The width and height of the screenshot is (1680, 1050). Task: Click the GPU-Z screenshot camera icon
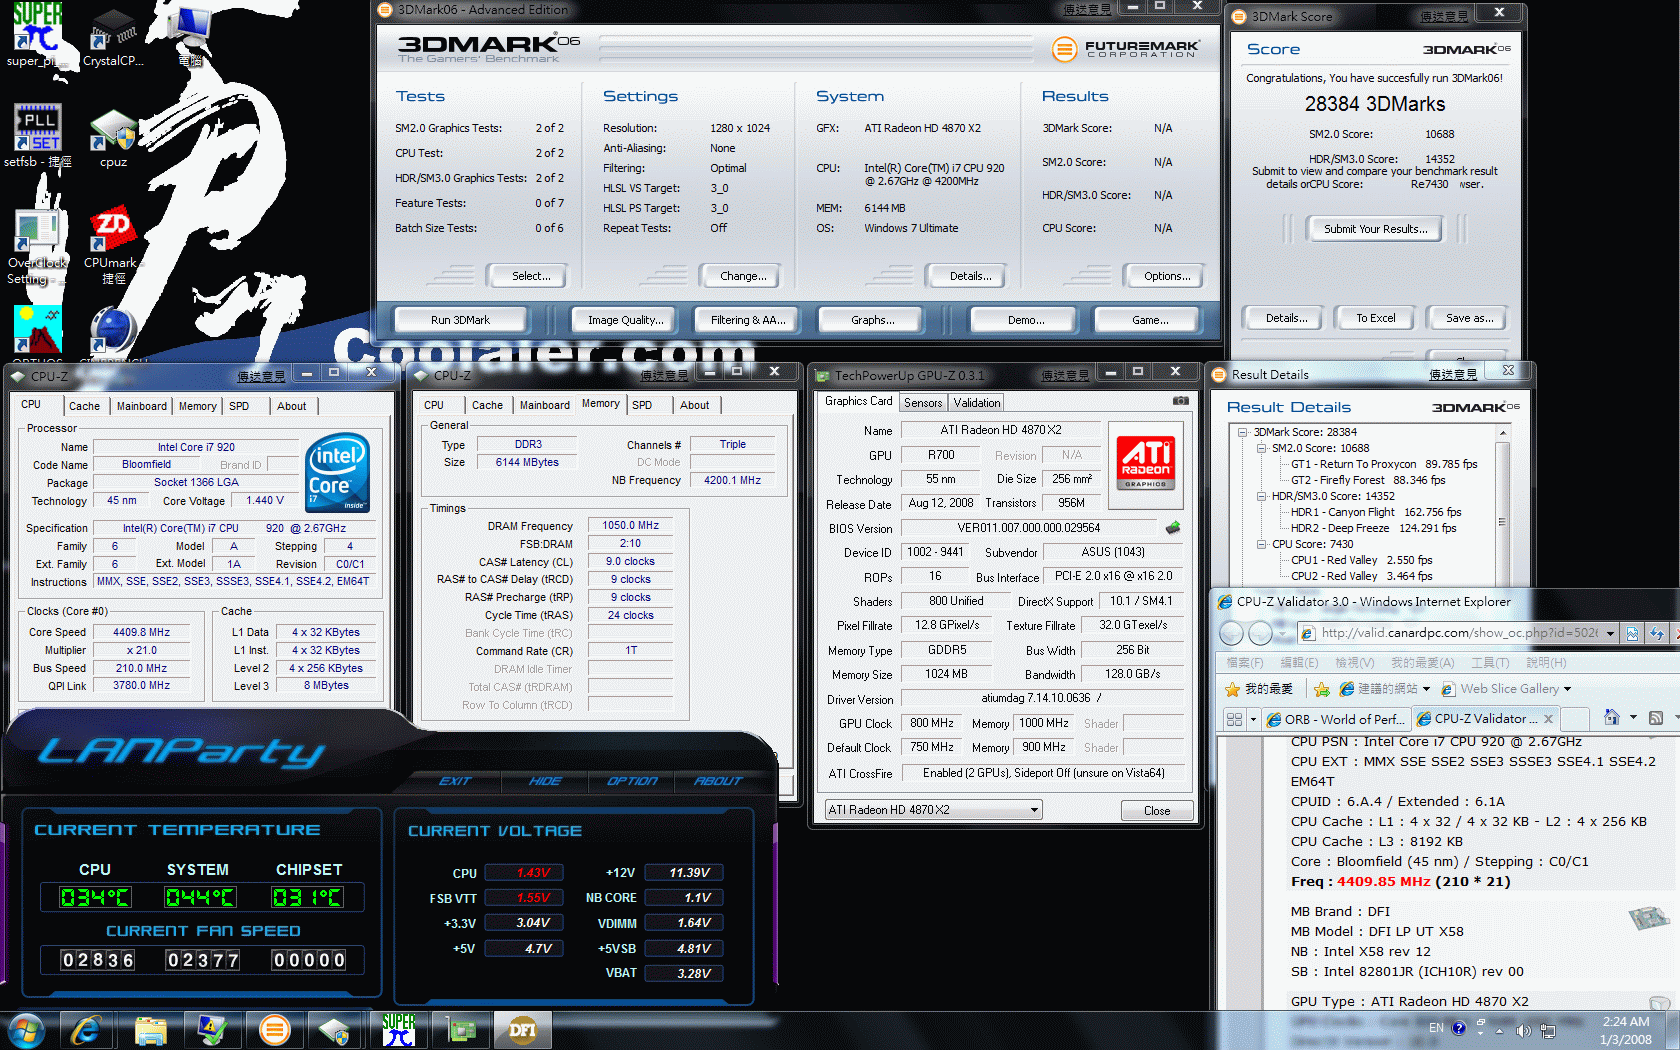(x=1181, y=401)
